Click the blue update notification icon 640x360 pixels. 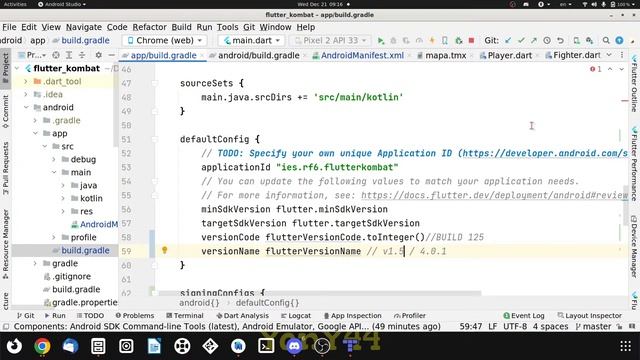tap(619, 40)
